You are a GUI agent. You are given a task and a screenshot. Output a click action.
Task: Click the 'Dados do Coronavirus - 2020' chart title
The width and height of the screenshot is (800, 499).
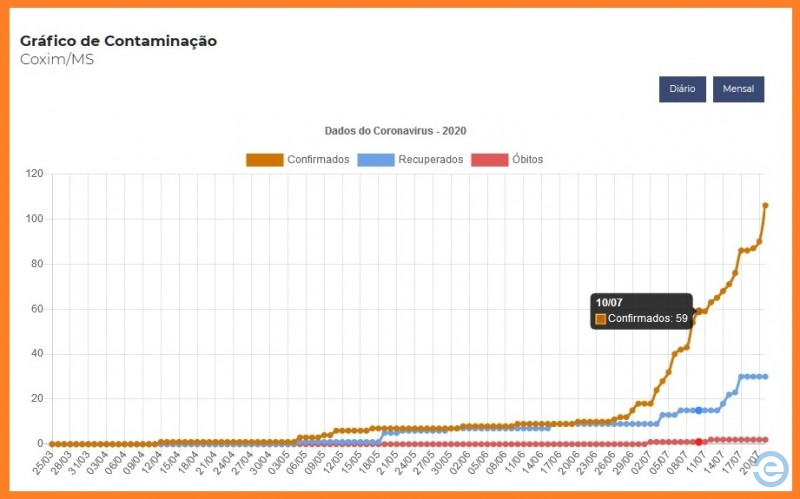(x=395, y=131)
